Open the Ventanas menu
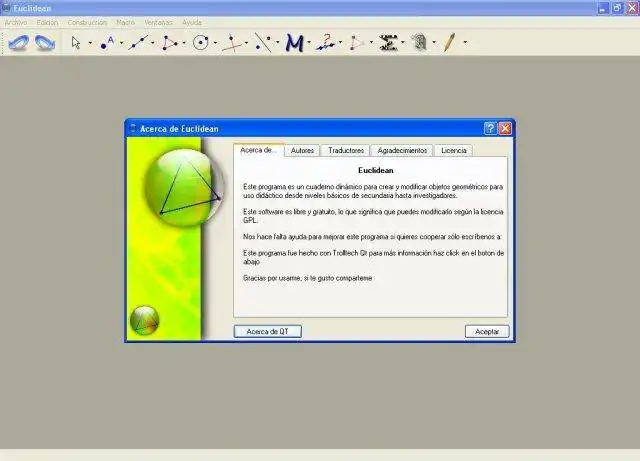 point(158,22)
